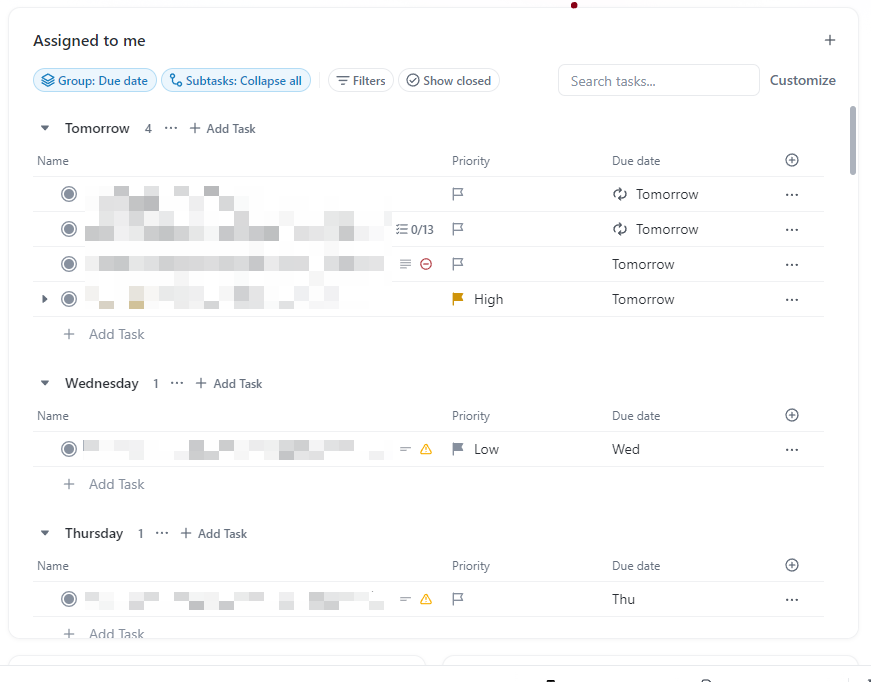Add Task in the Tomorrow group header
Image resolution: width=871 pixels, height=682 pixels.
pos(222,128)
